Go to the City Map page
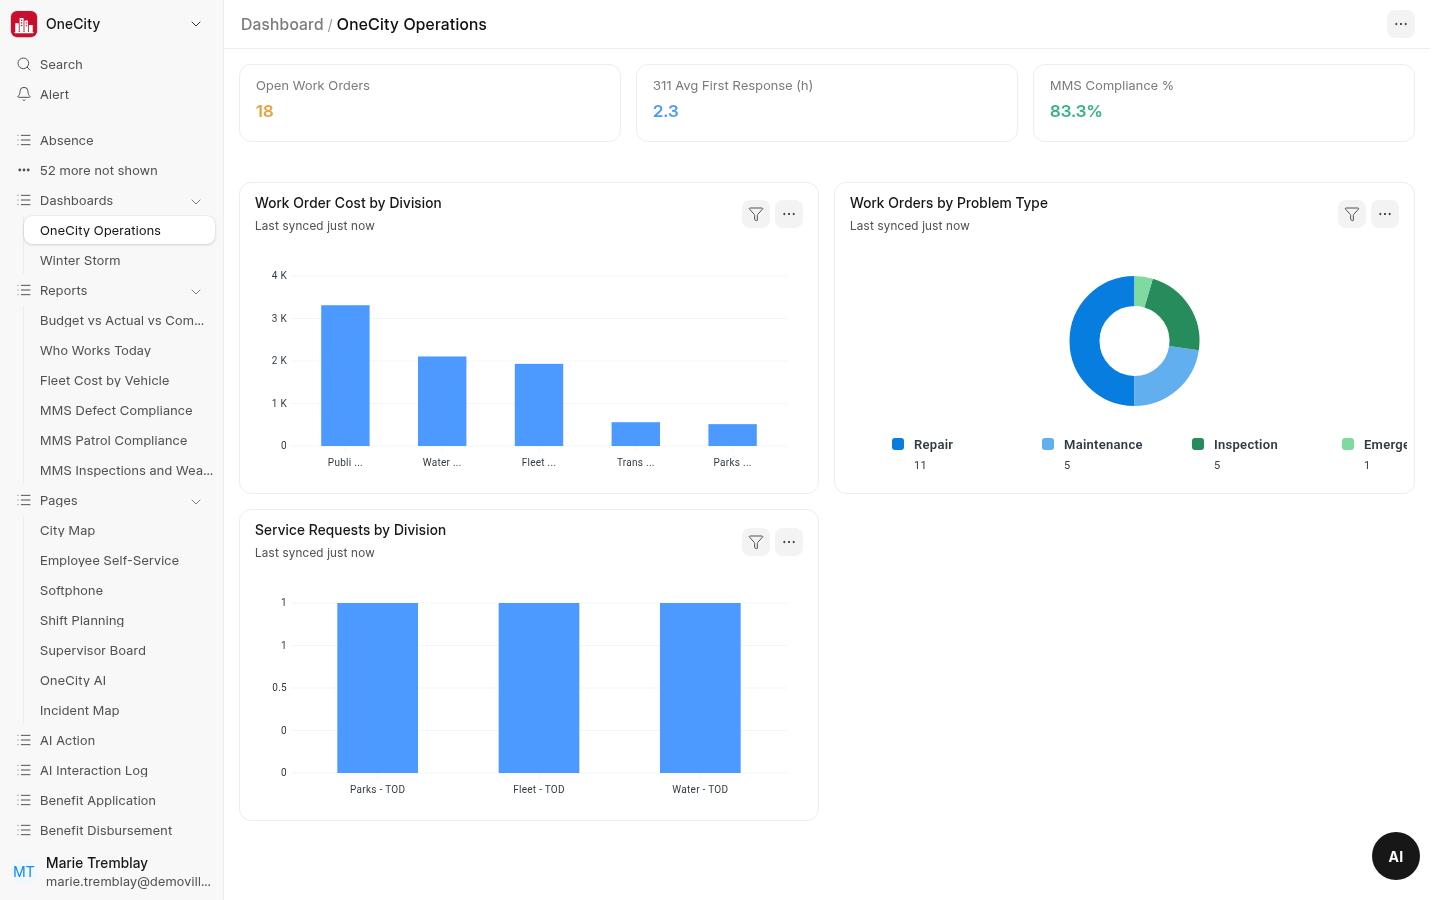The width and height of the screenshot is (1440, 900). coord(119,530)
